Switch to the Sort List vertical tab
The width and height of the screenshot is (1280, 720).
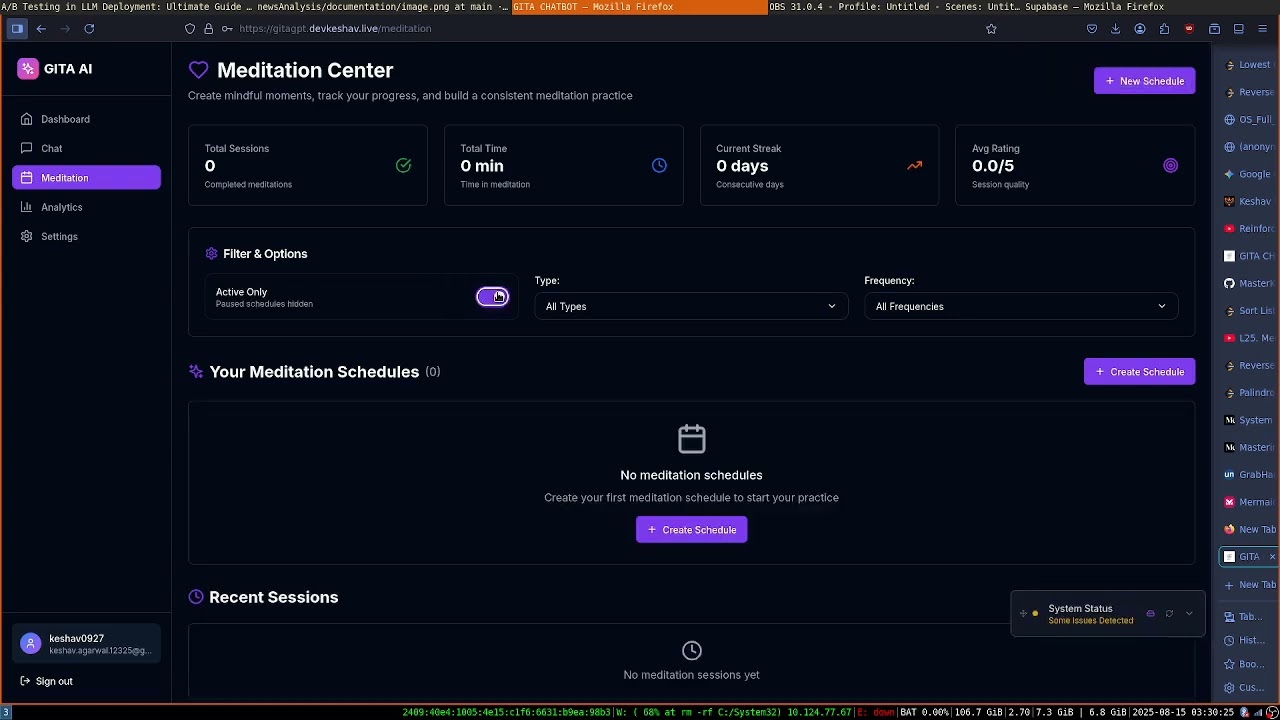click(1249, 311)
